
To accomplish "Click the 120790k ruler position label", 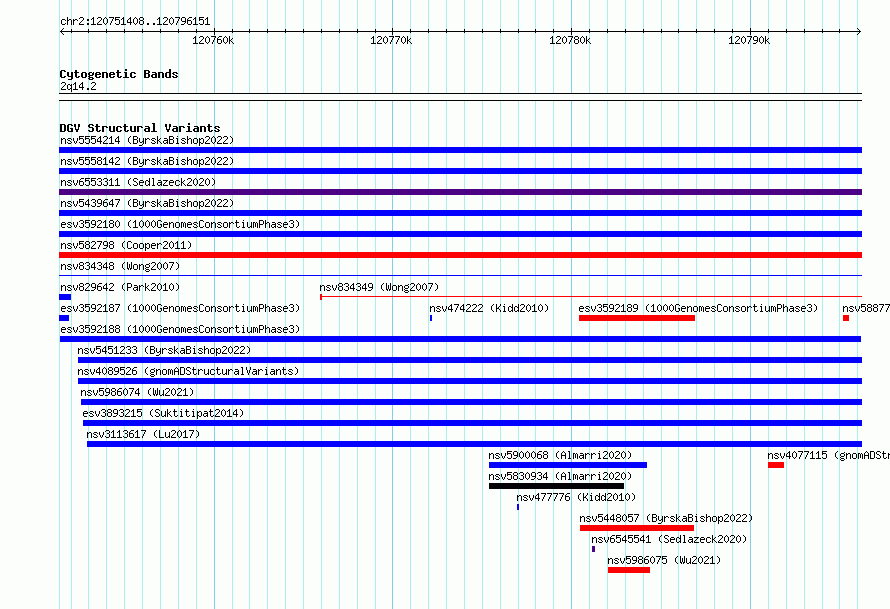I will pos(749,40).
